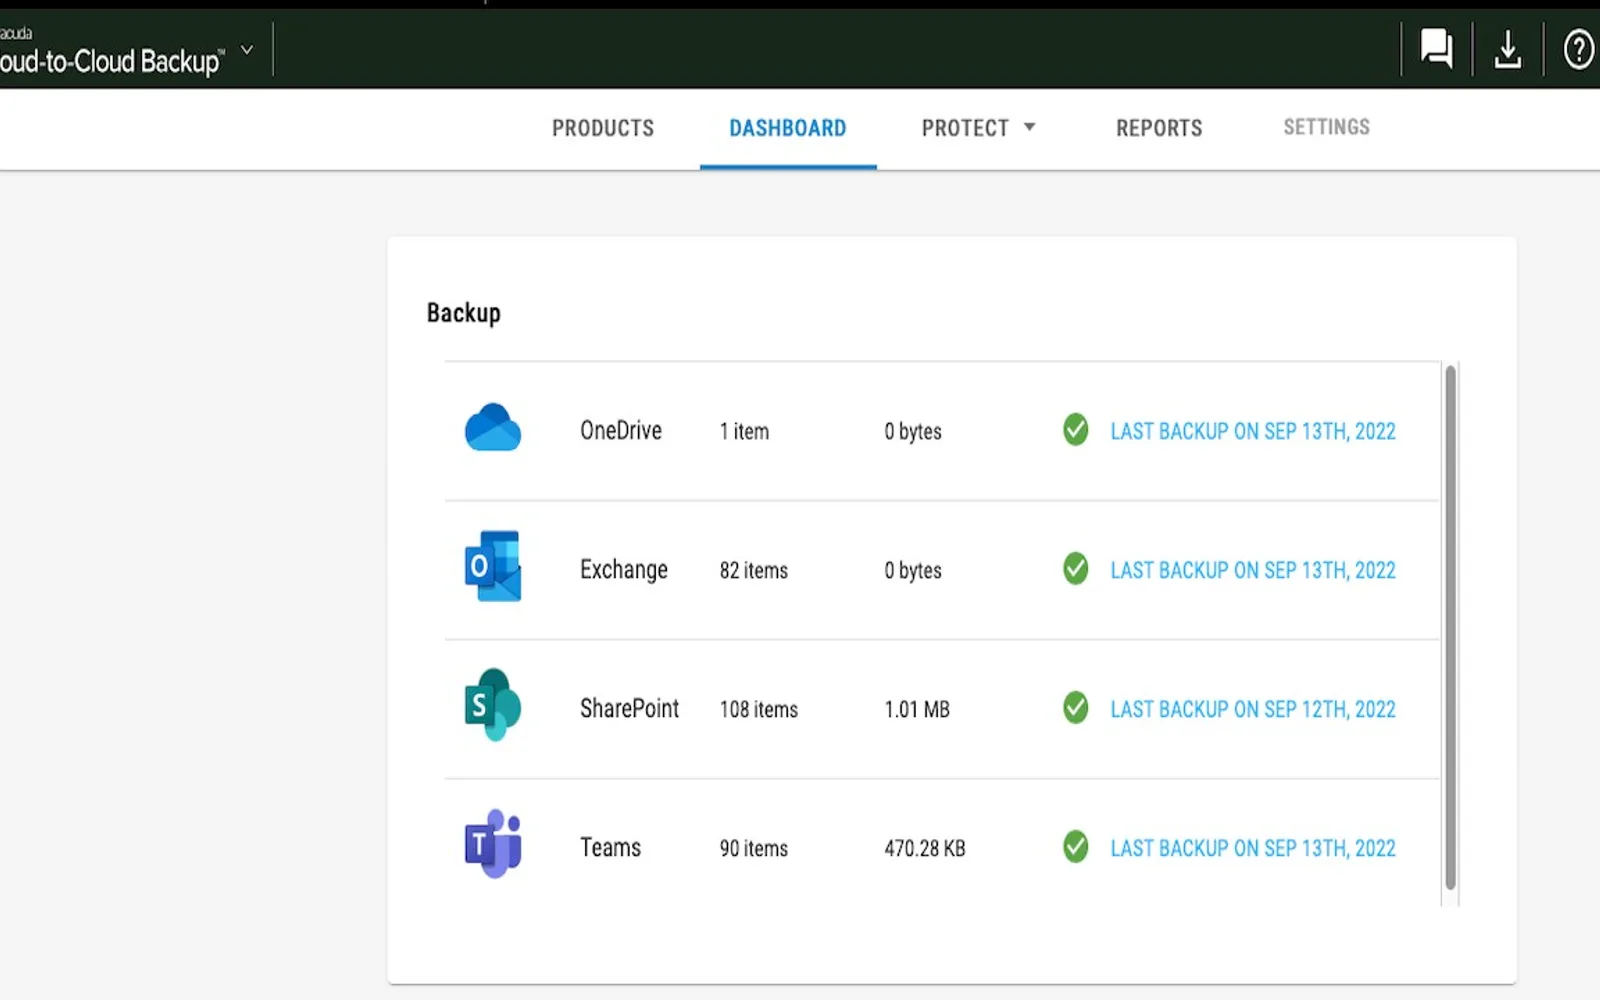
Task: Click green checkmark in Teams row
Action: point(1076,847)
